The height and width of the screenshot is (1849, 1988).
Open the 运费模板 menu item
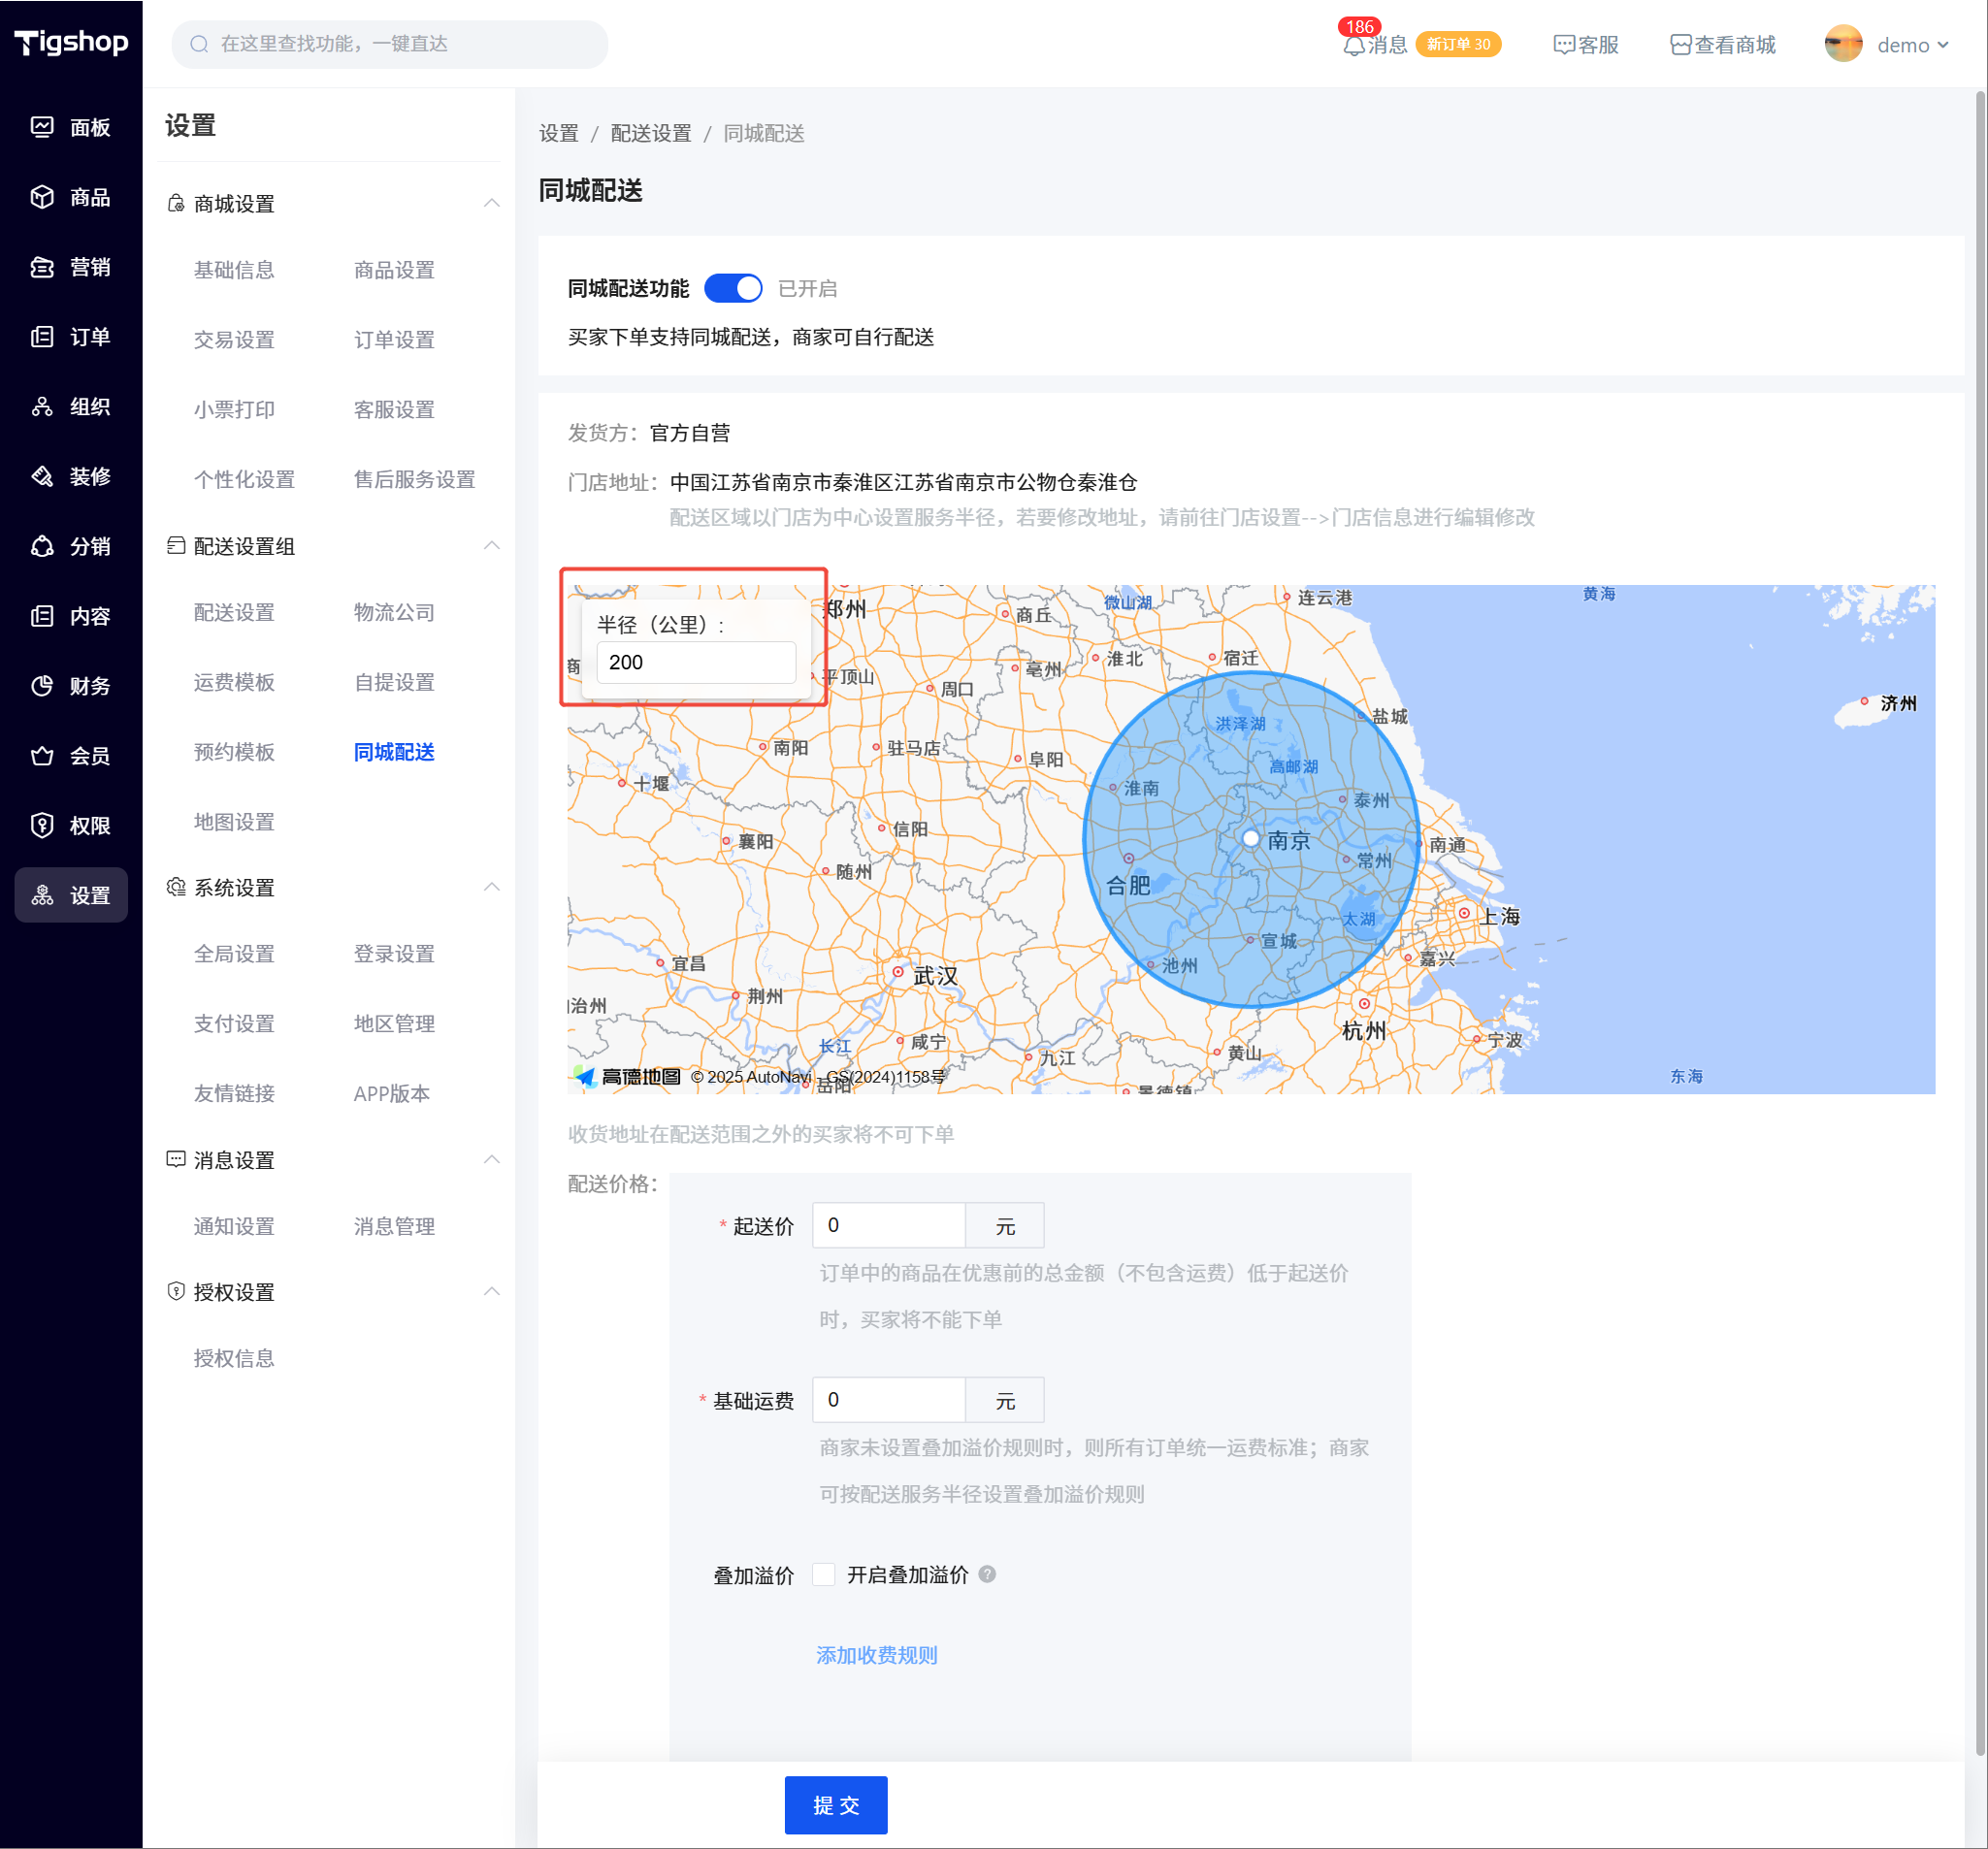(x=234, y=682)
